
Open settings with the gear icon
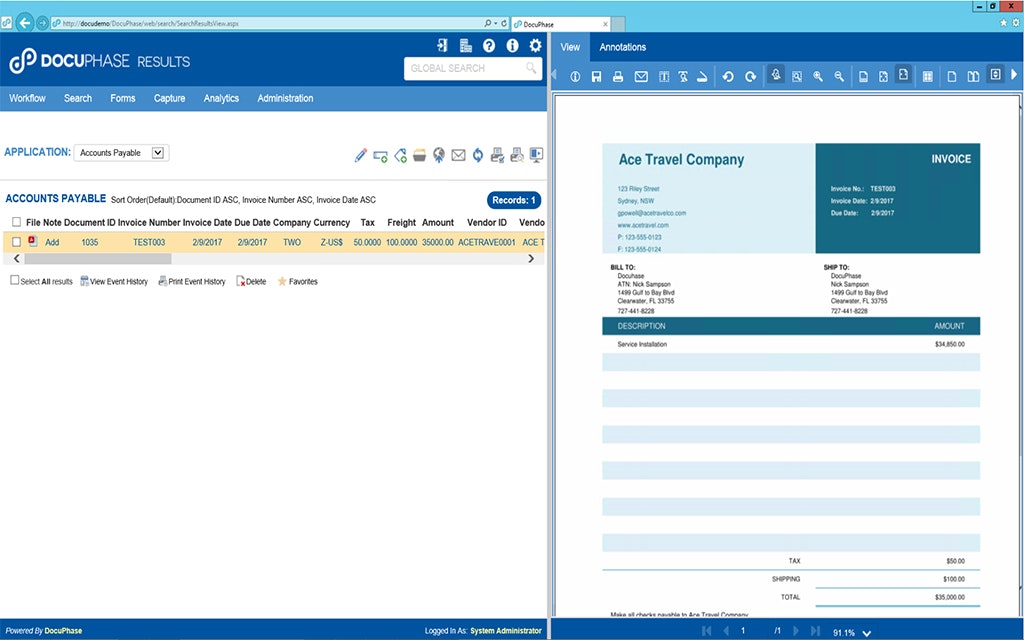point(536,45)
